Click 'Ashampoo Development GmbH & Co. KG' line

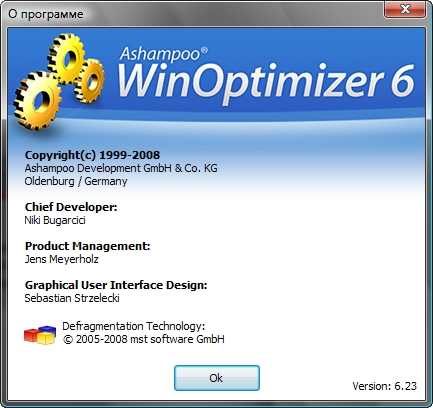(121, 168)
